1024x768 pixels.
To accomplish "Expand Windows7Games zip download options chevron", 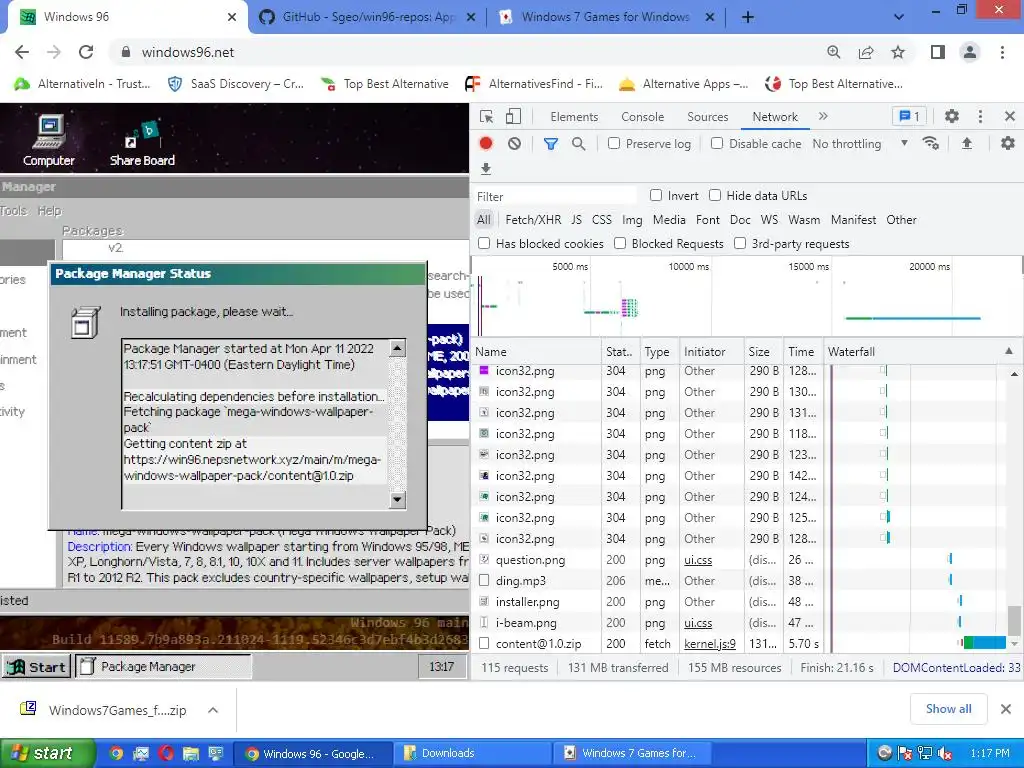I will pyautogui.click(x=213, y=710).
